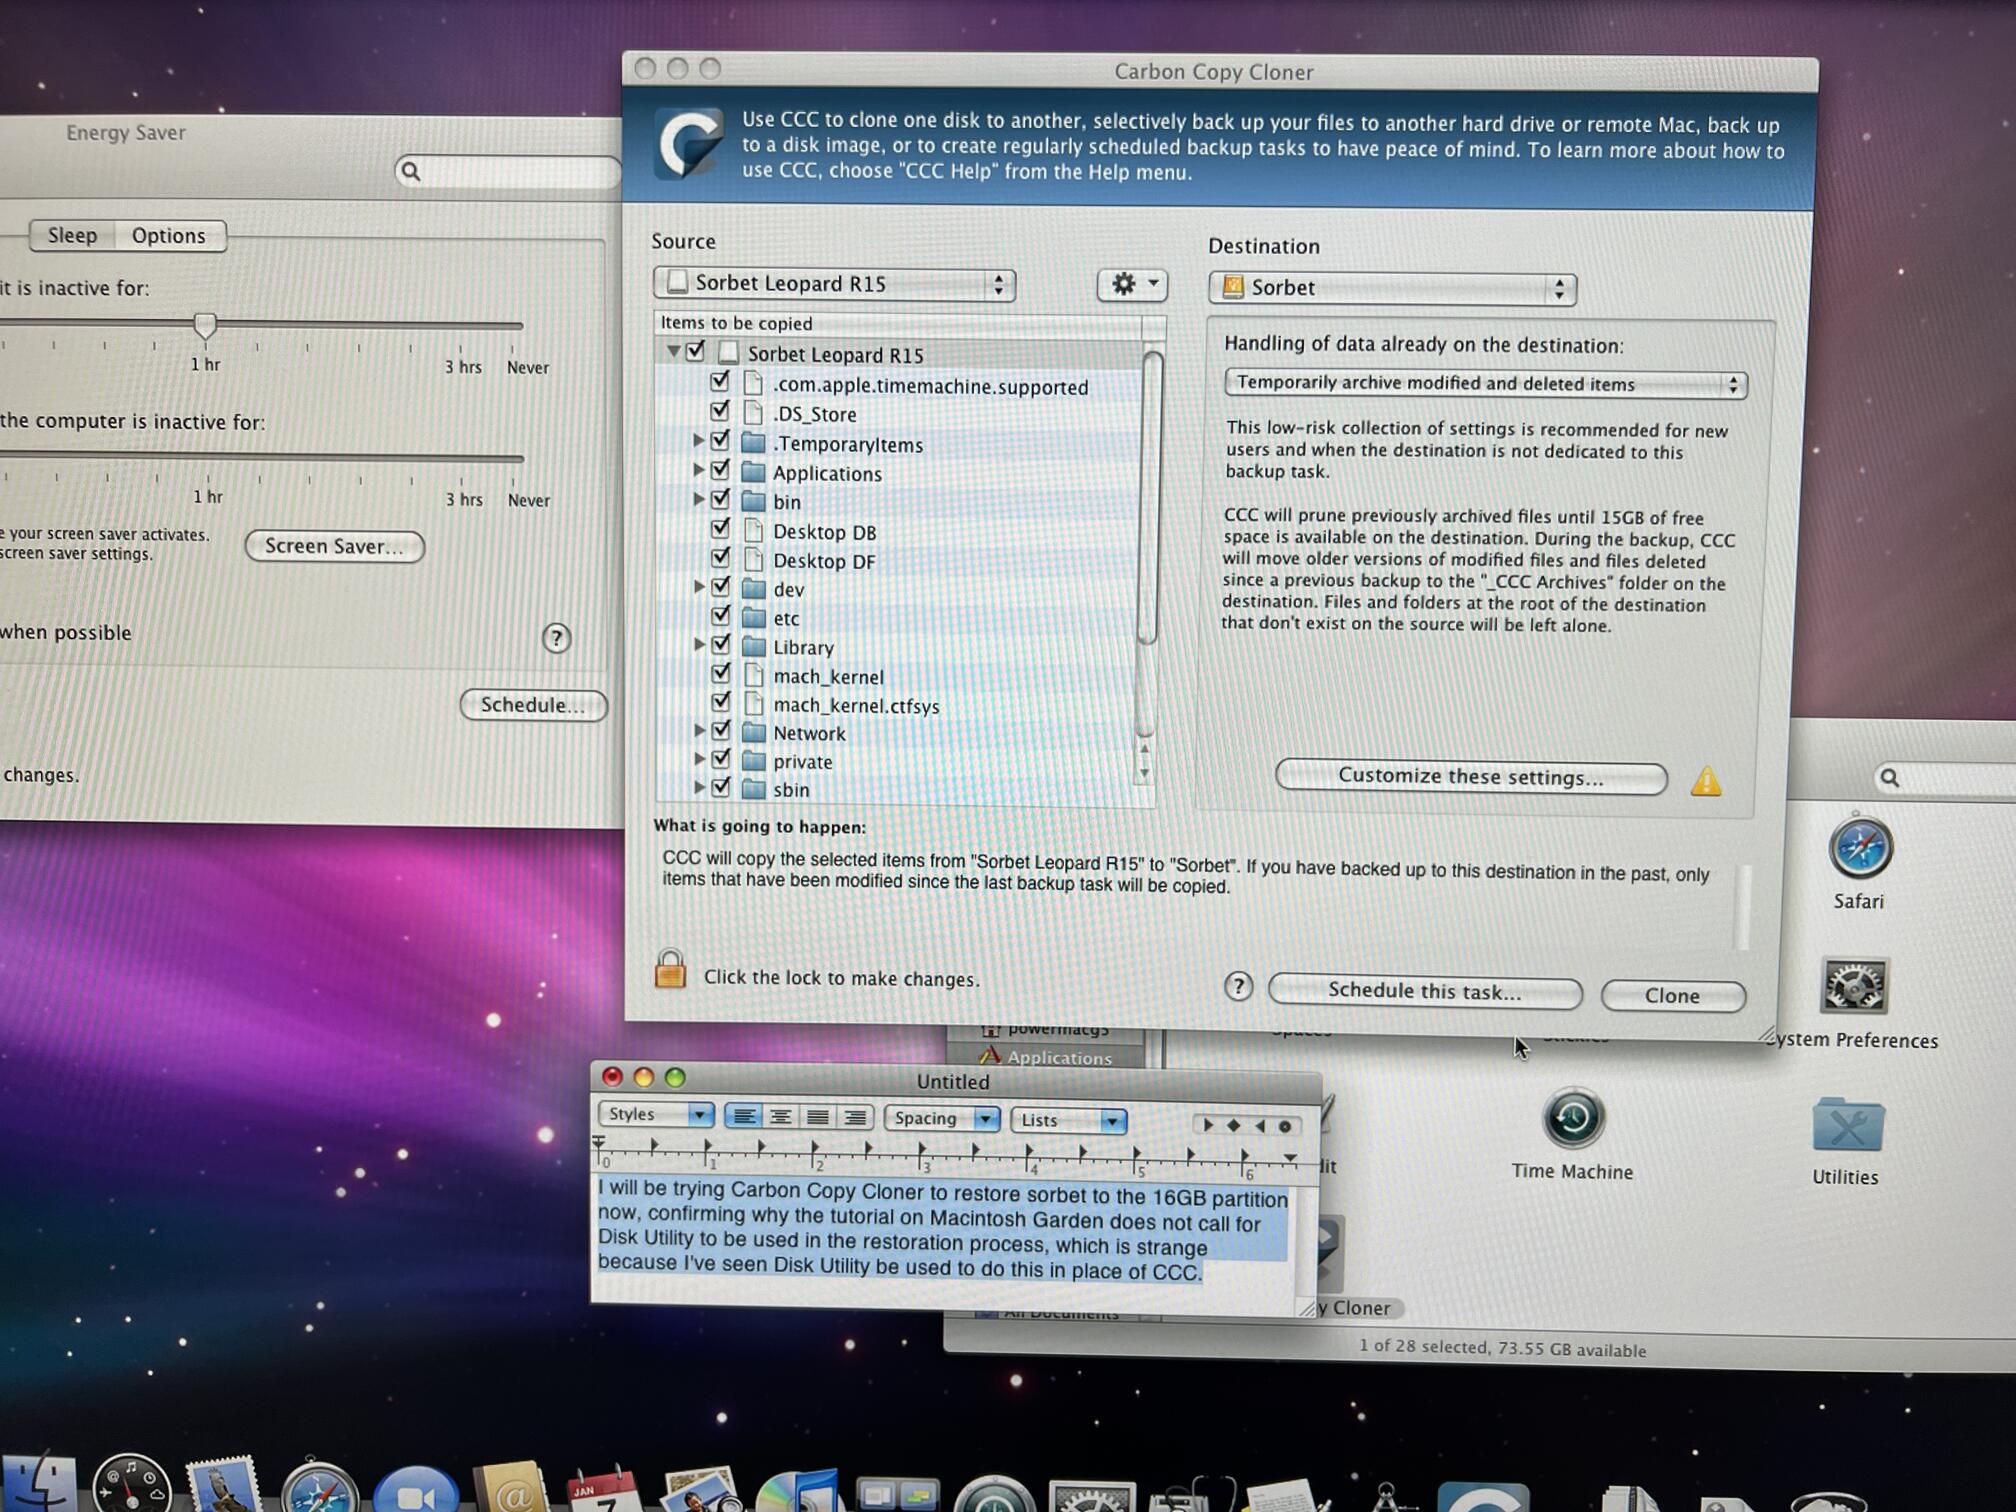Switch to the Sleep tab
2016x1512 pixels.
72,235
